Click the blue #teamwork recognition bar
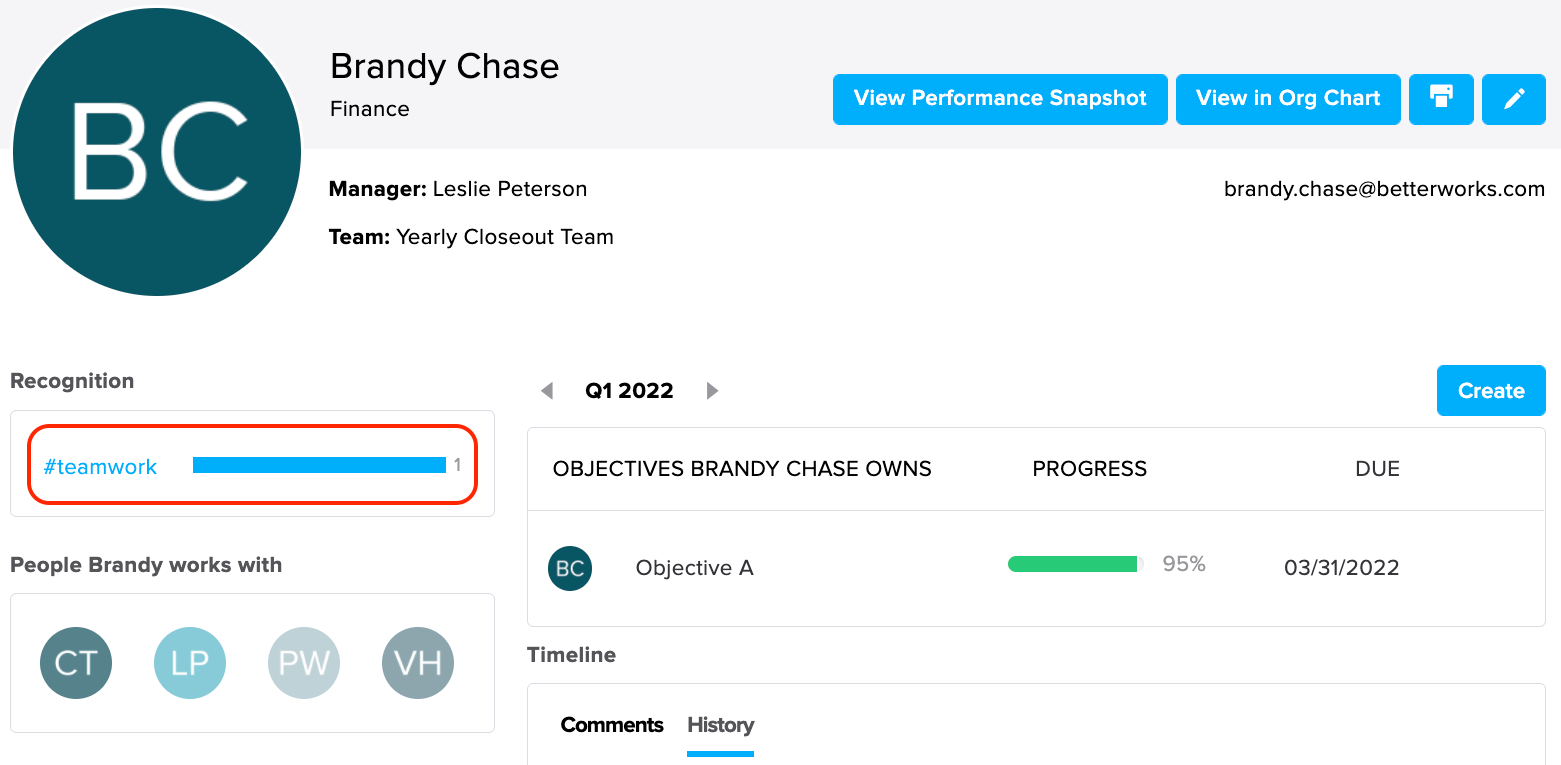Image resolution: width=1561 pixels, height=765 pixels. click(x=319, y=465)
